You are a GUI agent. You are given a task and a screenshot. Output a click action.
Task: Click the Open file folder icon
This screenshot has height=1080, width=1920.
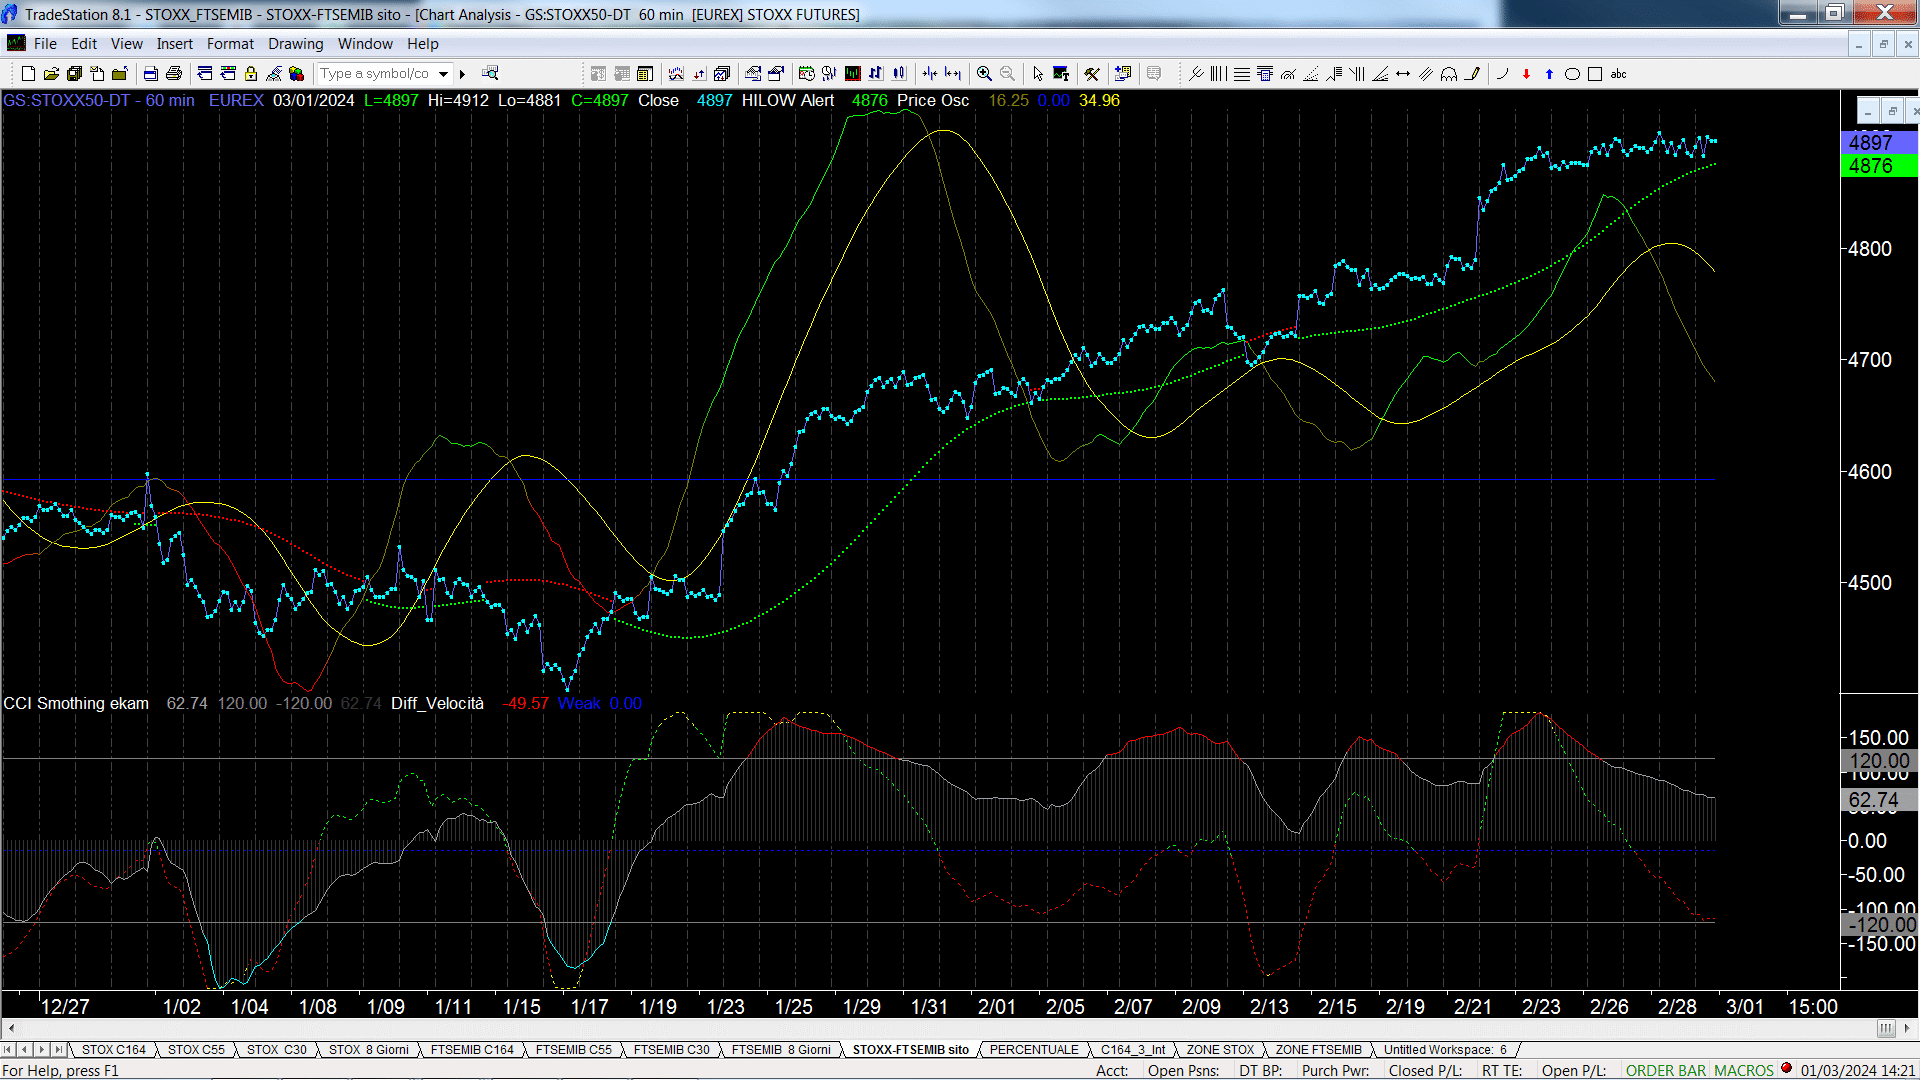point(51,73)
